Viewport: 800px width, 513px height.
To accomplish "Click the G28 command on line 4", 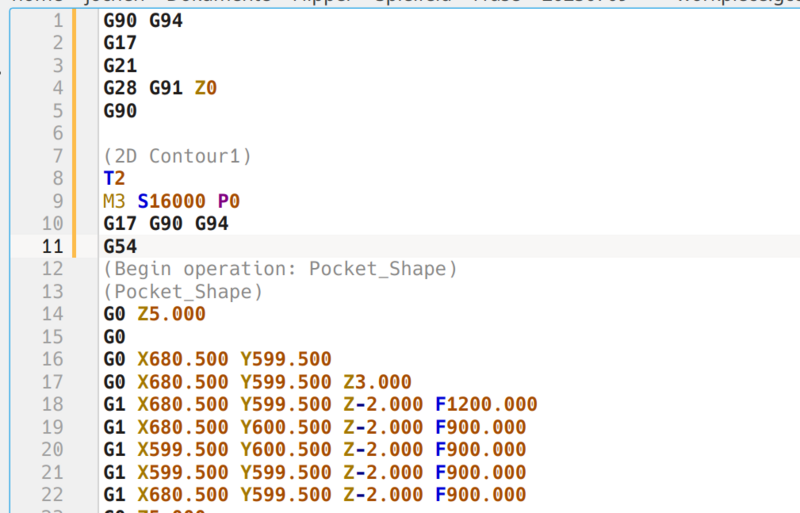I will (x=120, y=88).
